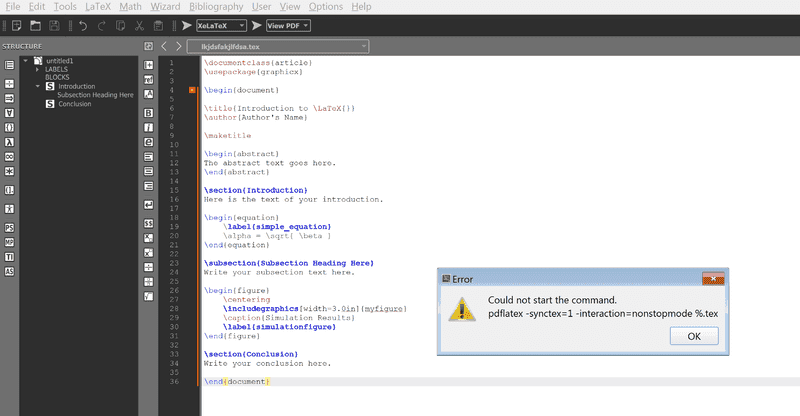Image resolution: width=800 pixels, height=416 pixels.
Task: Expand the LABELS tree node
Action: coord(38,69)
